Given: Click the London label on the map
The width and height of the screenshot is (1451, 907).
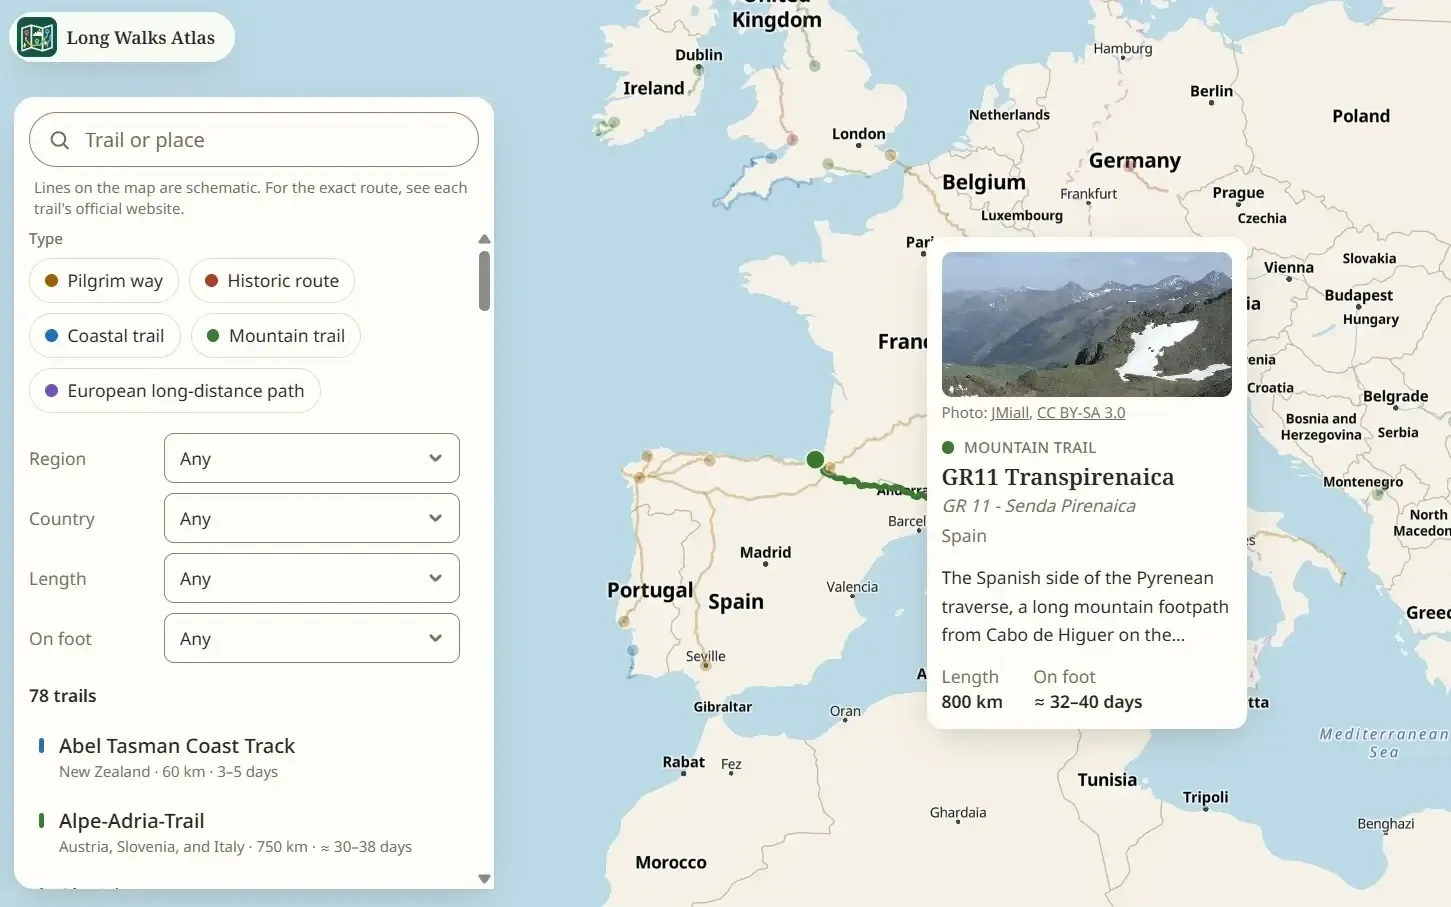Looking at the screenshot, I should [859, 134].
